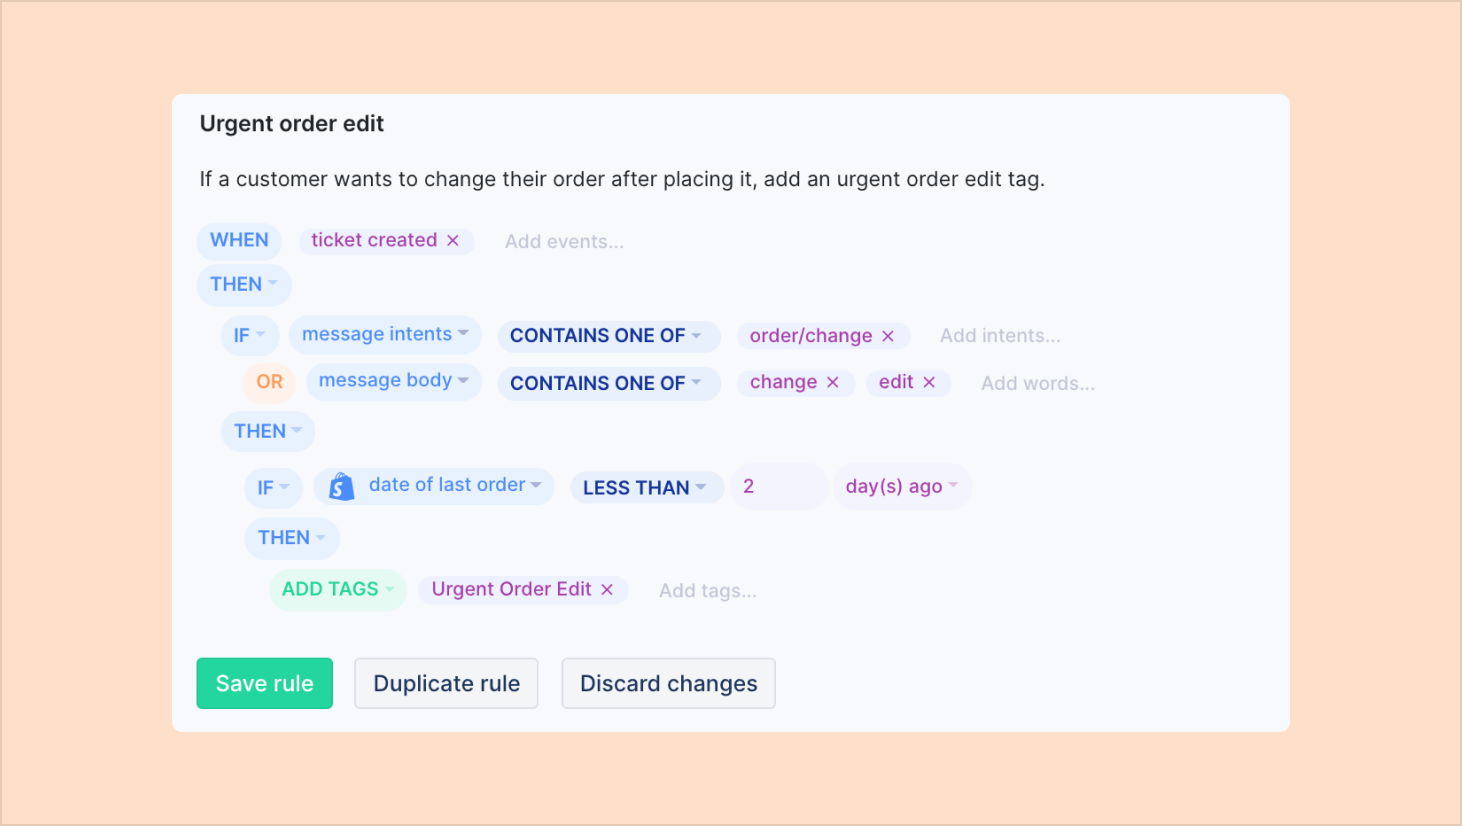The width and height of the screenshot is (1462, 826).
Task: Open the IF dropdown in the second condition block
Action: (273, 487)
